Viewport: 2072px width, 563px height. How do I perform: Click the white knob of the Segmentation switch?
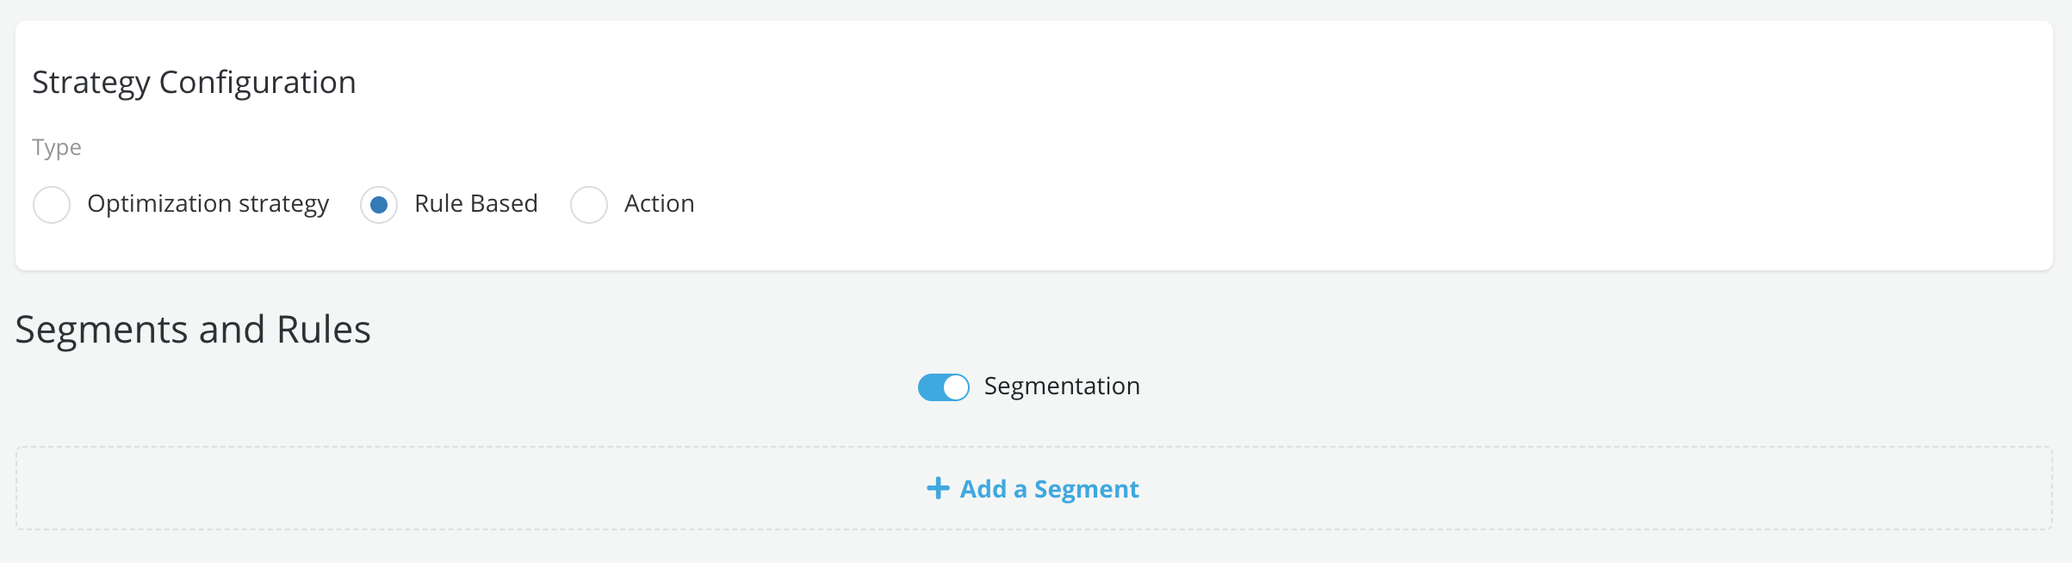(956, 387)
